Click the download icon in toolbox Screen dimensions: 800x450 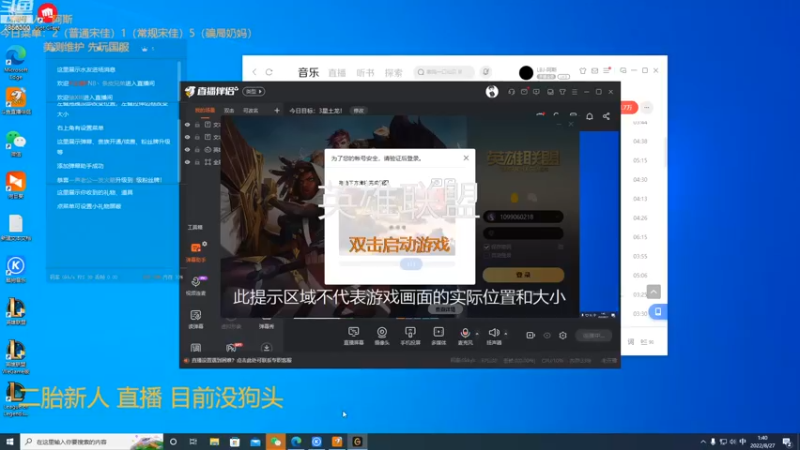(x=266, y=348)
